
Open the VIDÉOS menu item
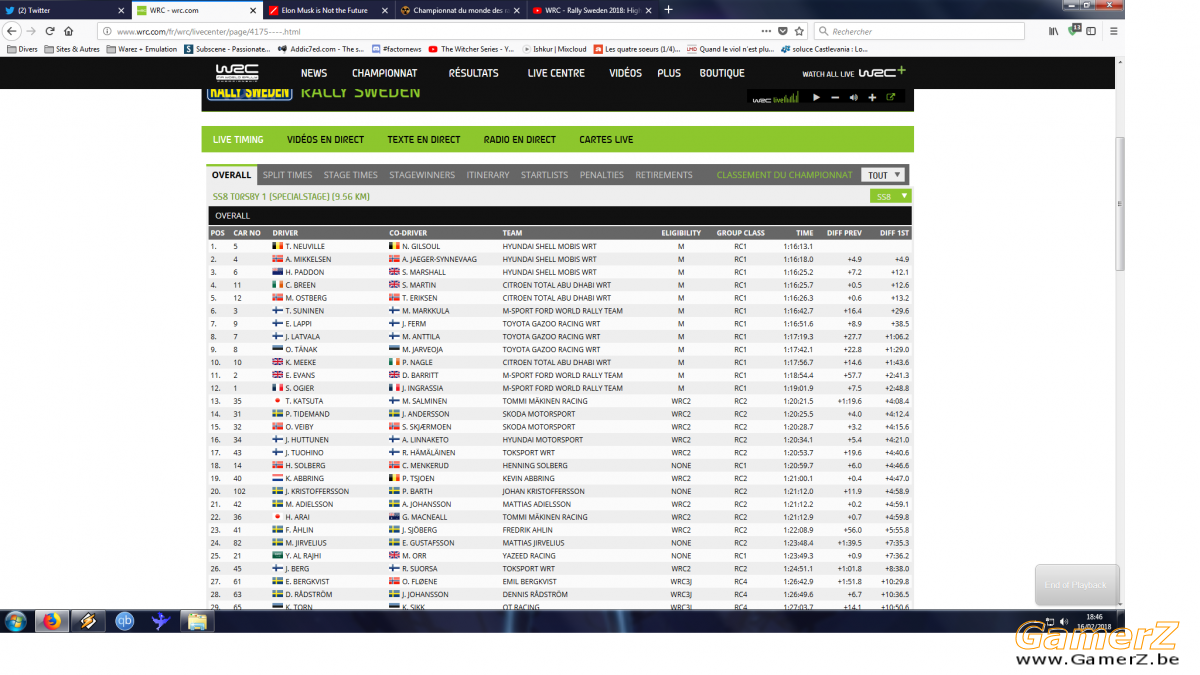(x=626, y=73)
